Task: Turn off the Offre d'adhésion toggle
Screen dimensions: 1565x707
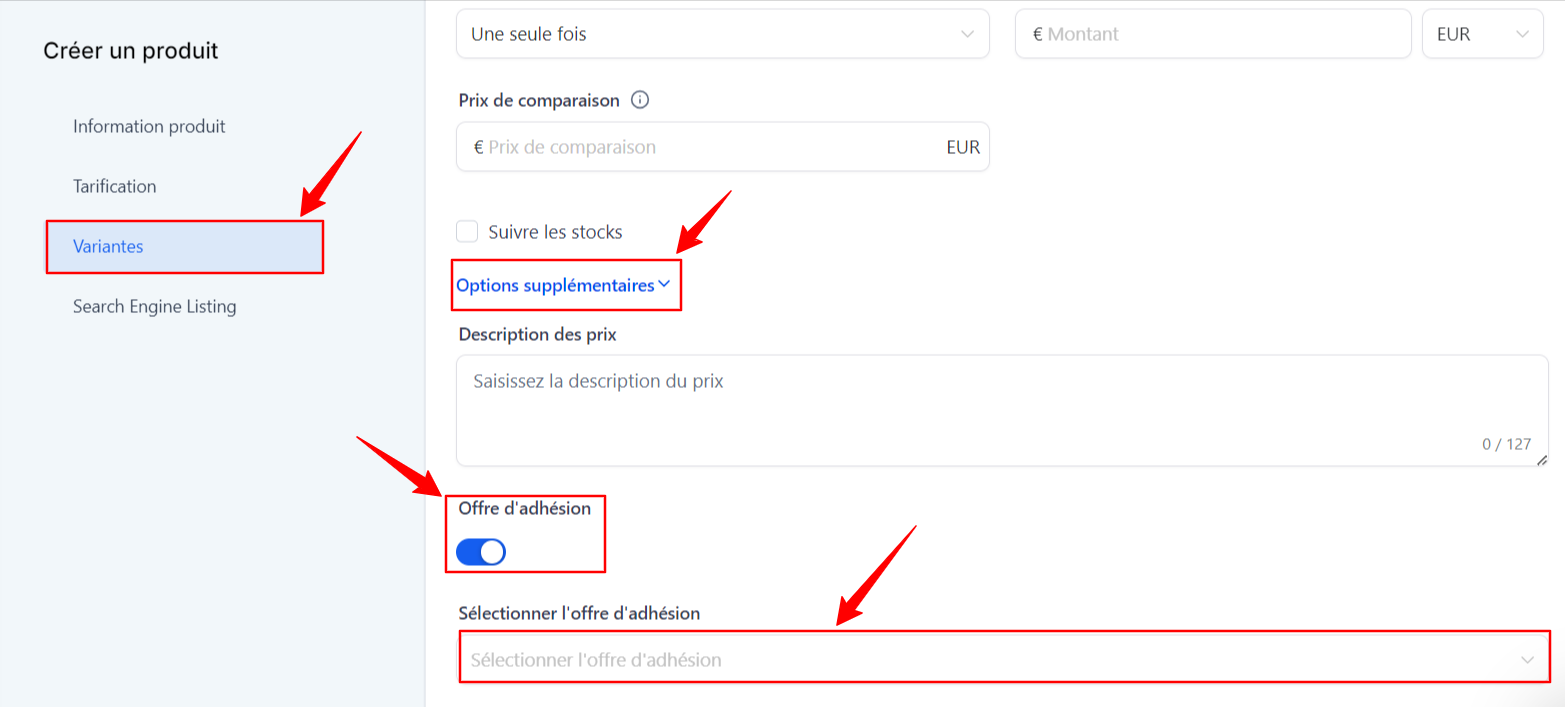Action: click(481, 552)
